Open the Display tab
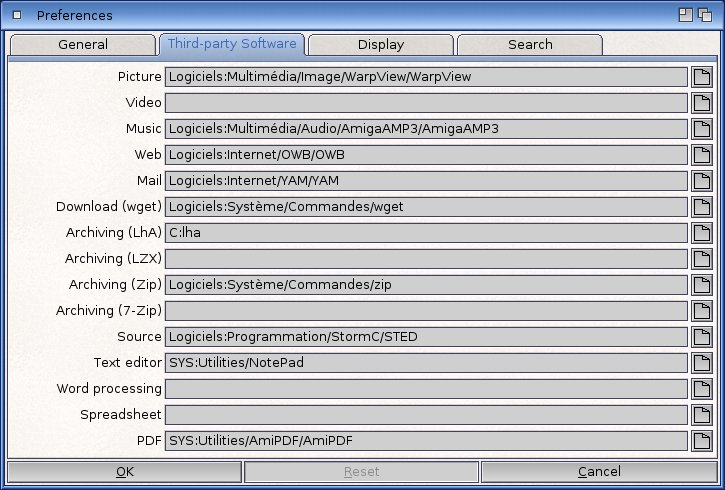 pyautogui.click(x=381, y=45)
